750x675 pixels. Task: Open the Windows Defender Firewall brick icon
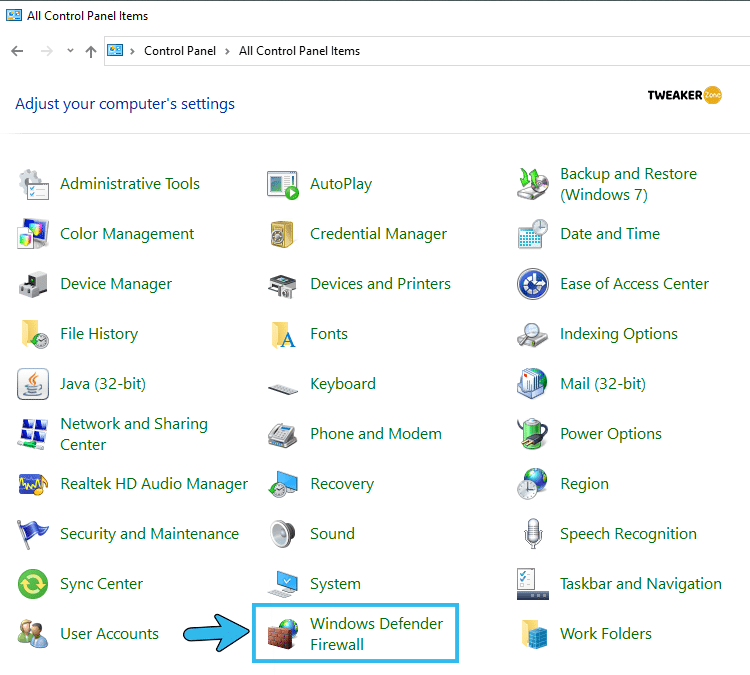point(283,634)
